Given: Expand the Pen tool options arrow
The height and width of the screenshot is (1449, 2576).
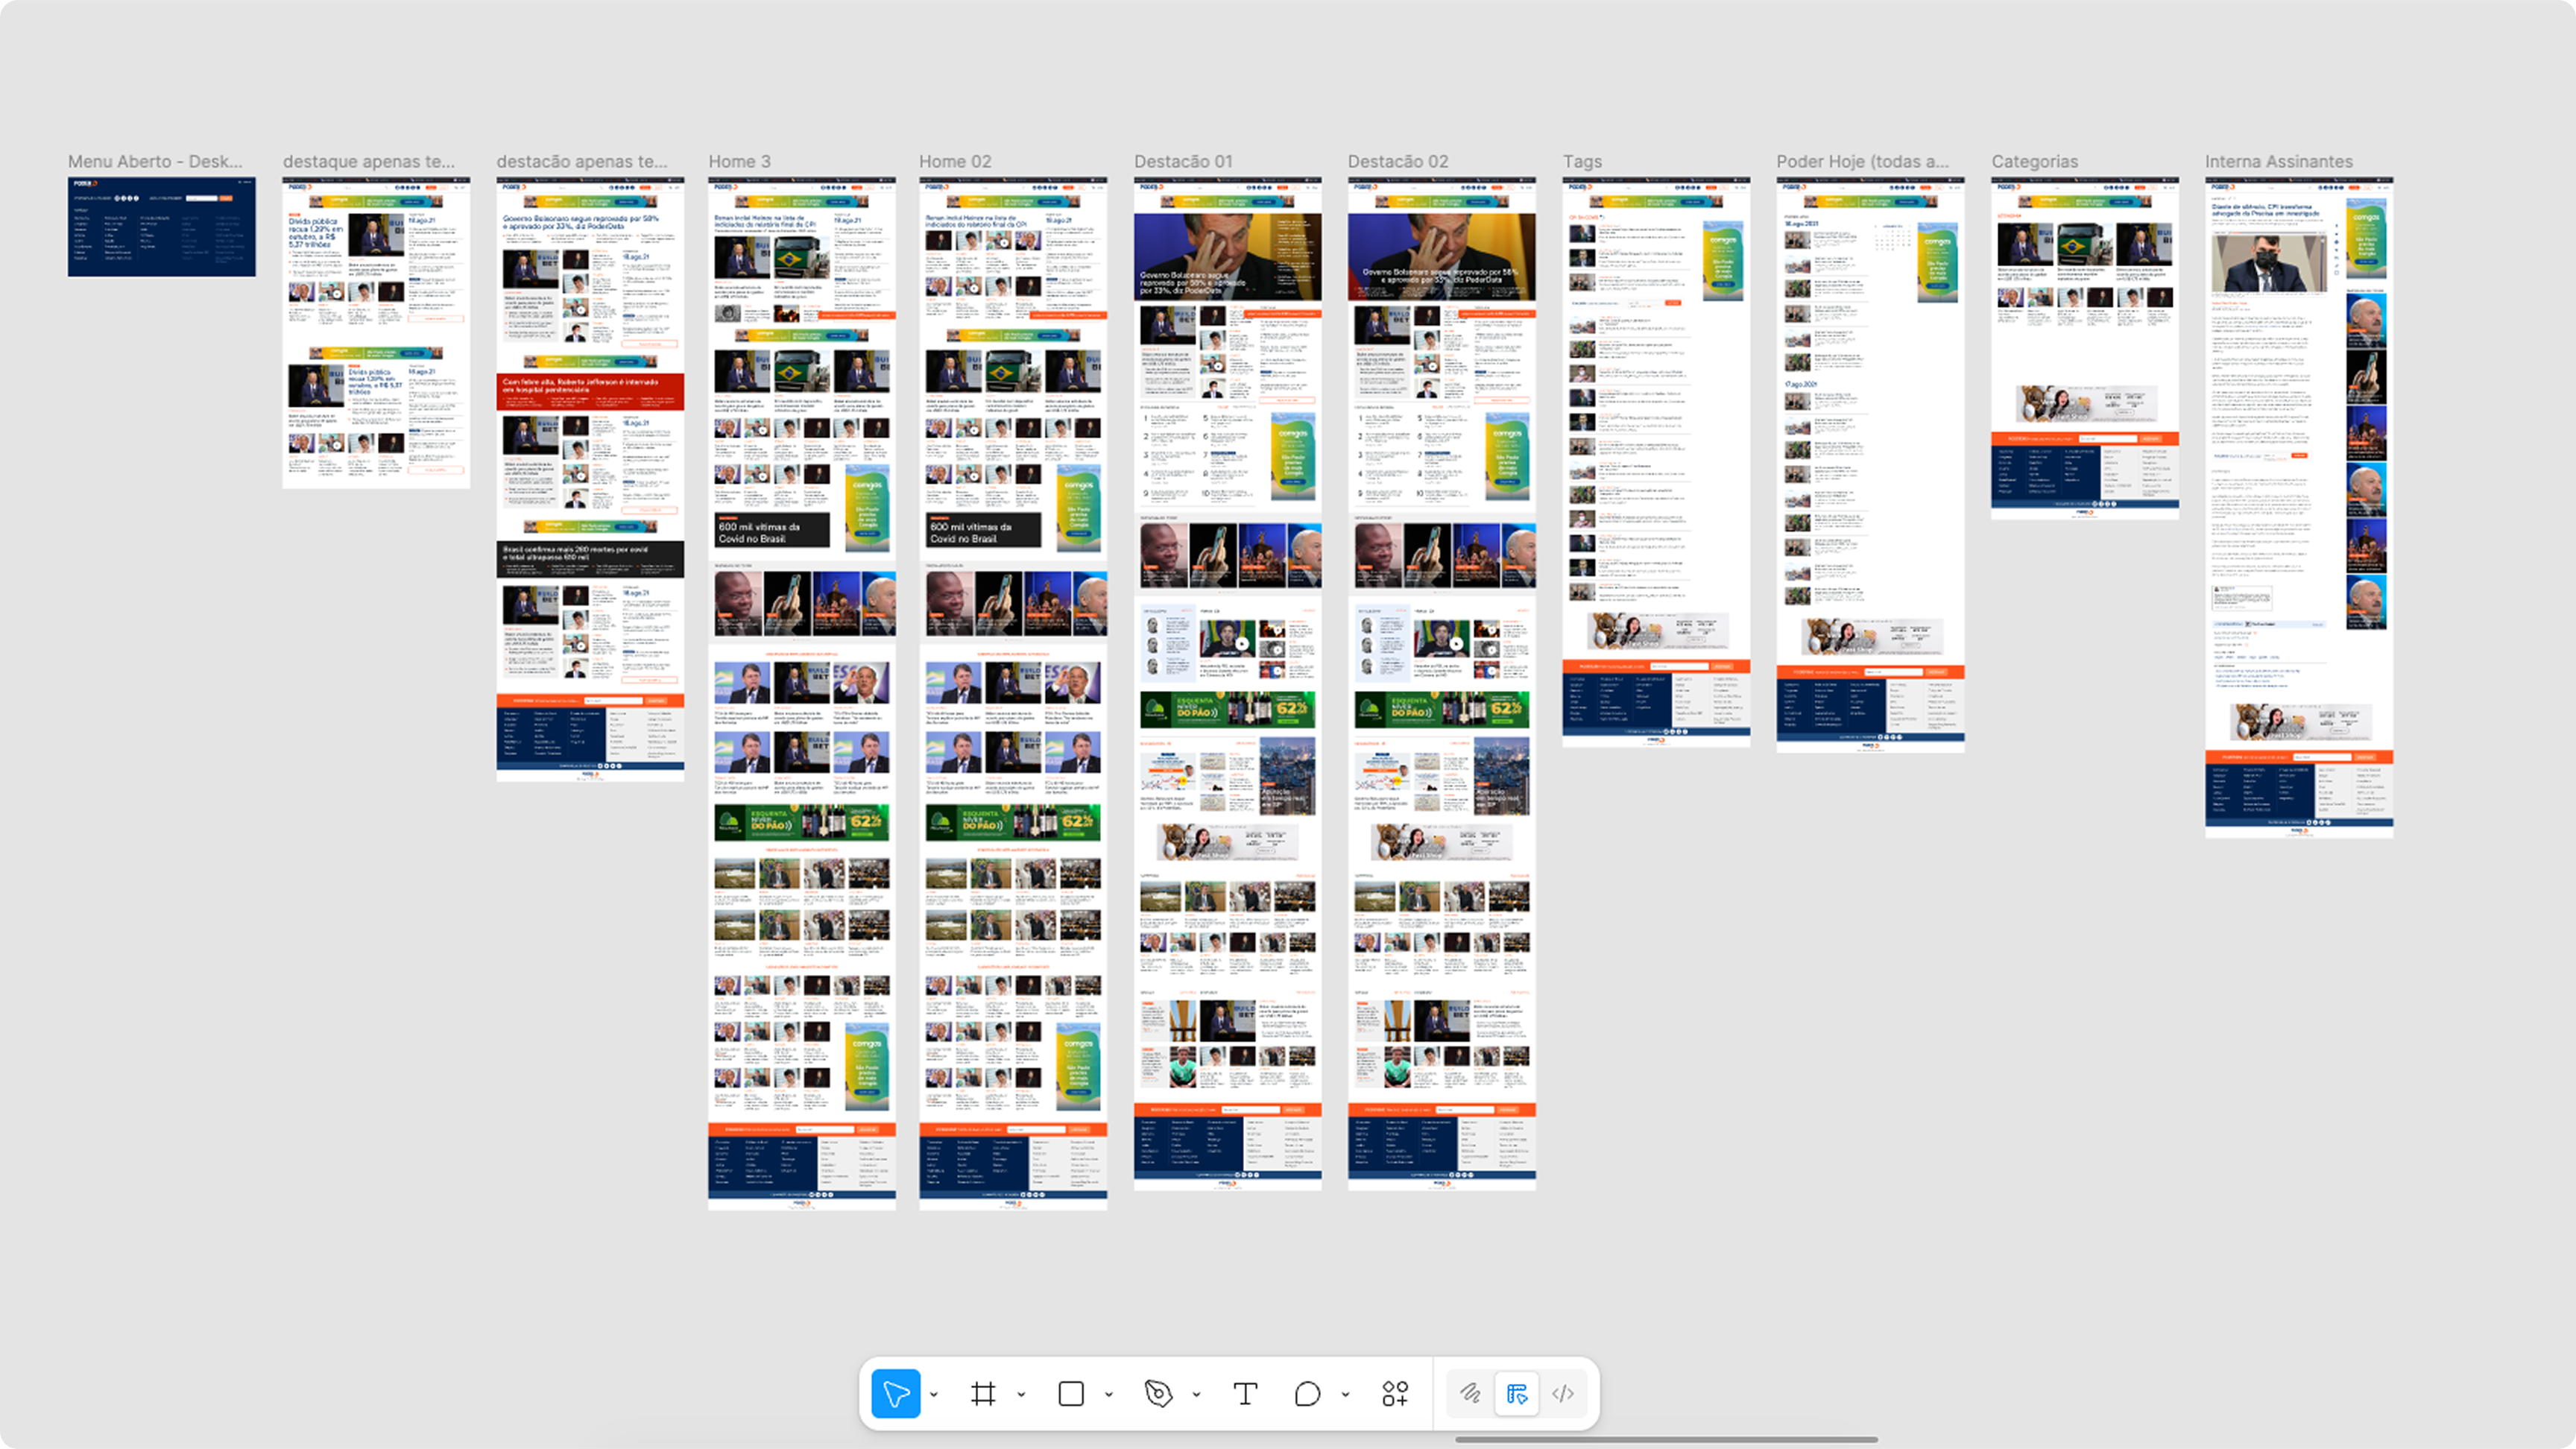Looking at the screenshot, I should pos(1196,1394).
